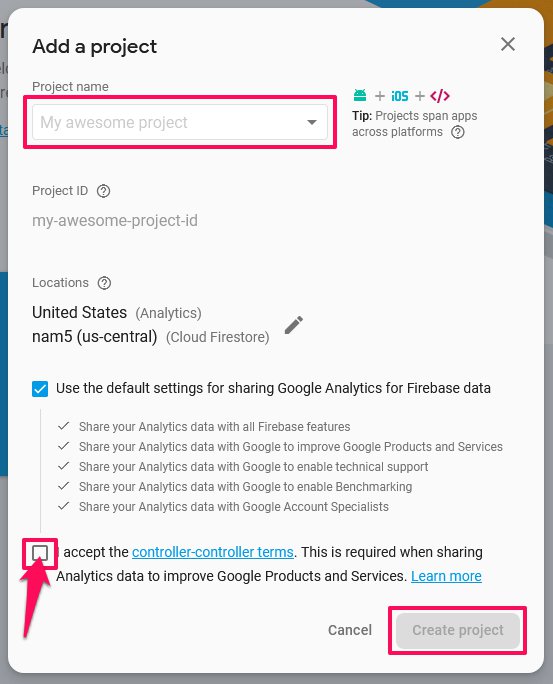Click Share Analytics data with all Firebase features
Image resolution: width=553 pixels, height=684 pixels.
point(215,427)
